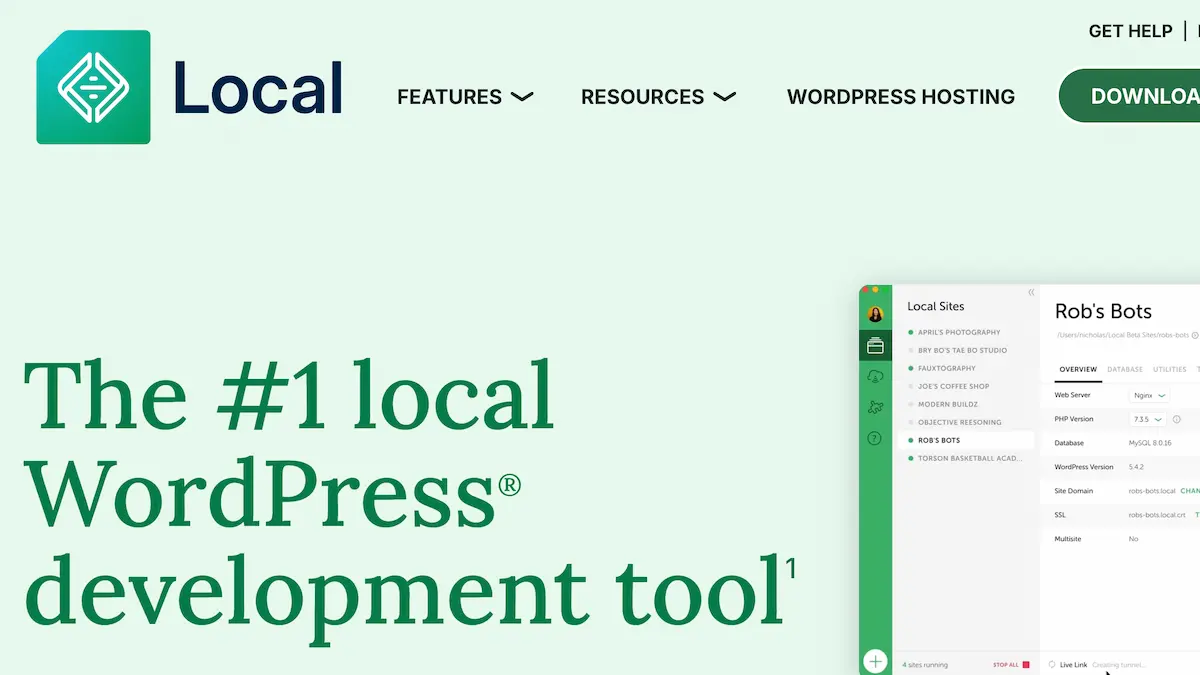Open the cloud Connect icon in app sidebar

tap(876, 376)
